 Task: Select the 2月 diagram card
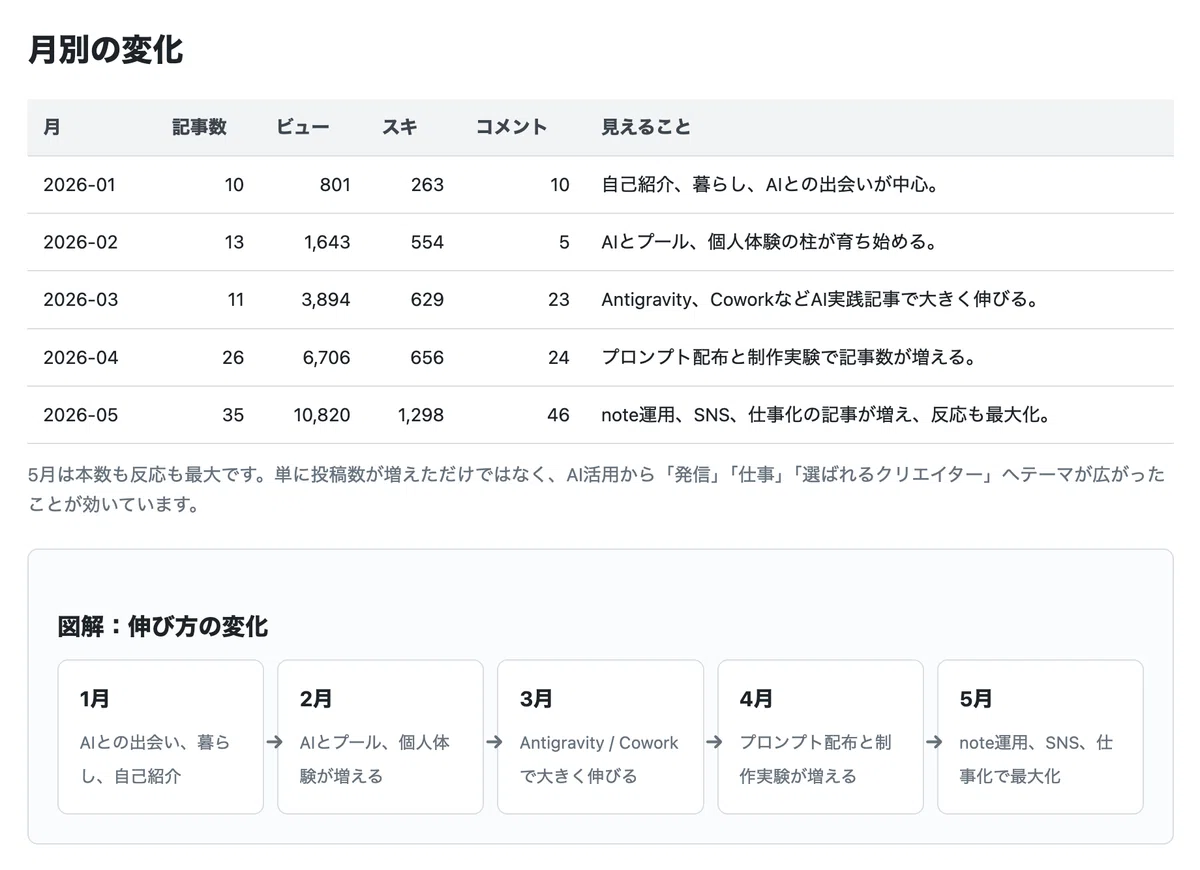click(x=381, y=737)
